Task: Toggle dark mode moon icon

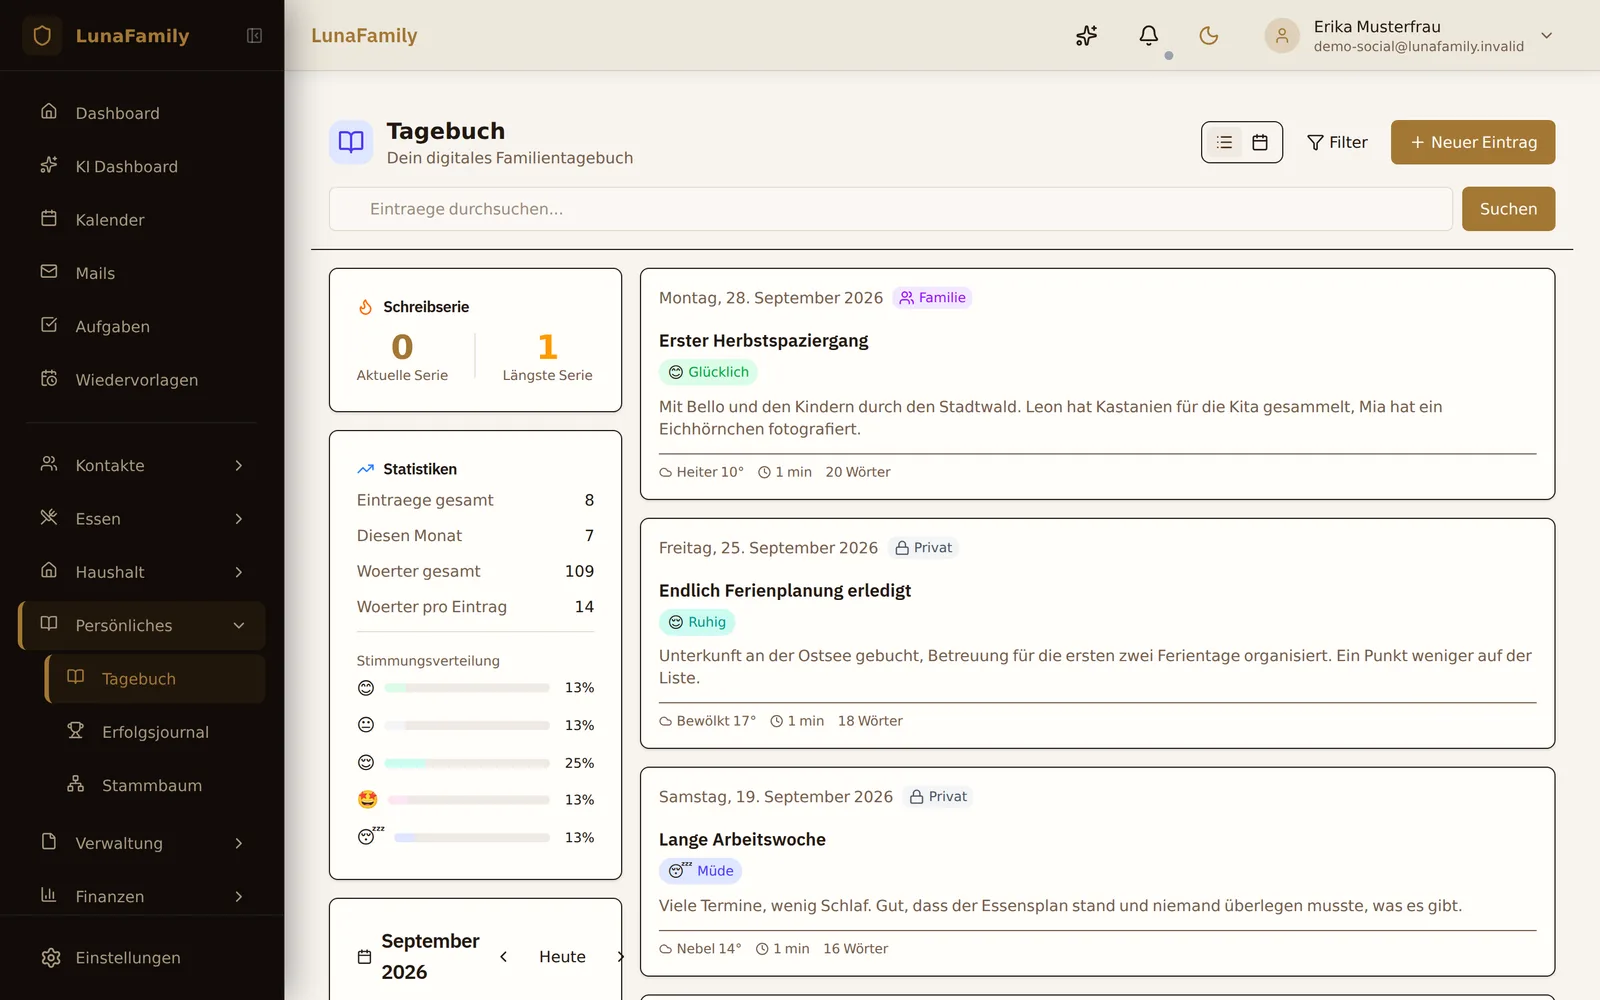Action: pyautogui.click(x=1209, y=36)
